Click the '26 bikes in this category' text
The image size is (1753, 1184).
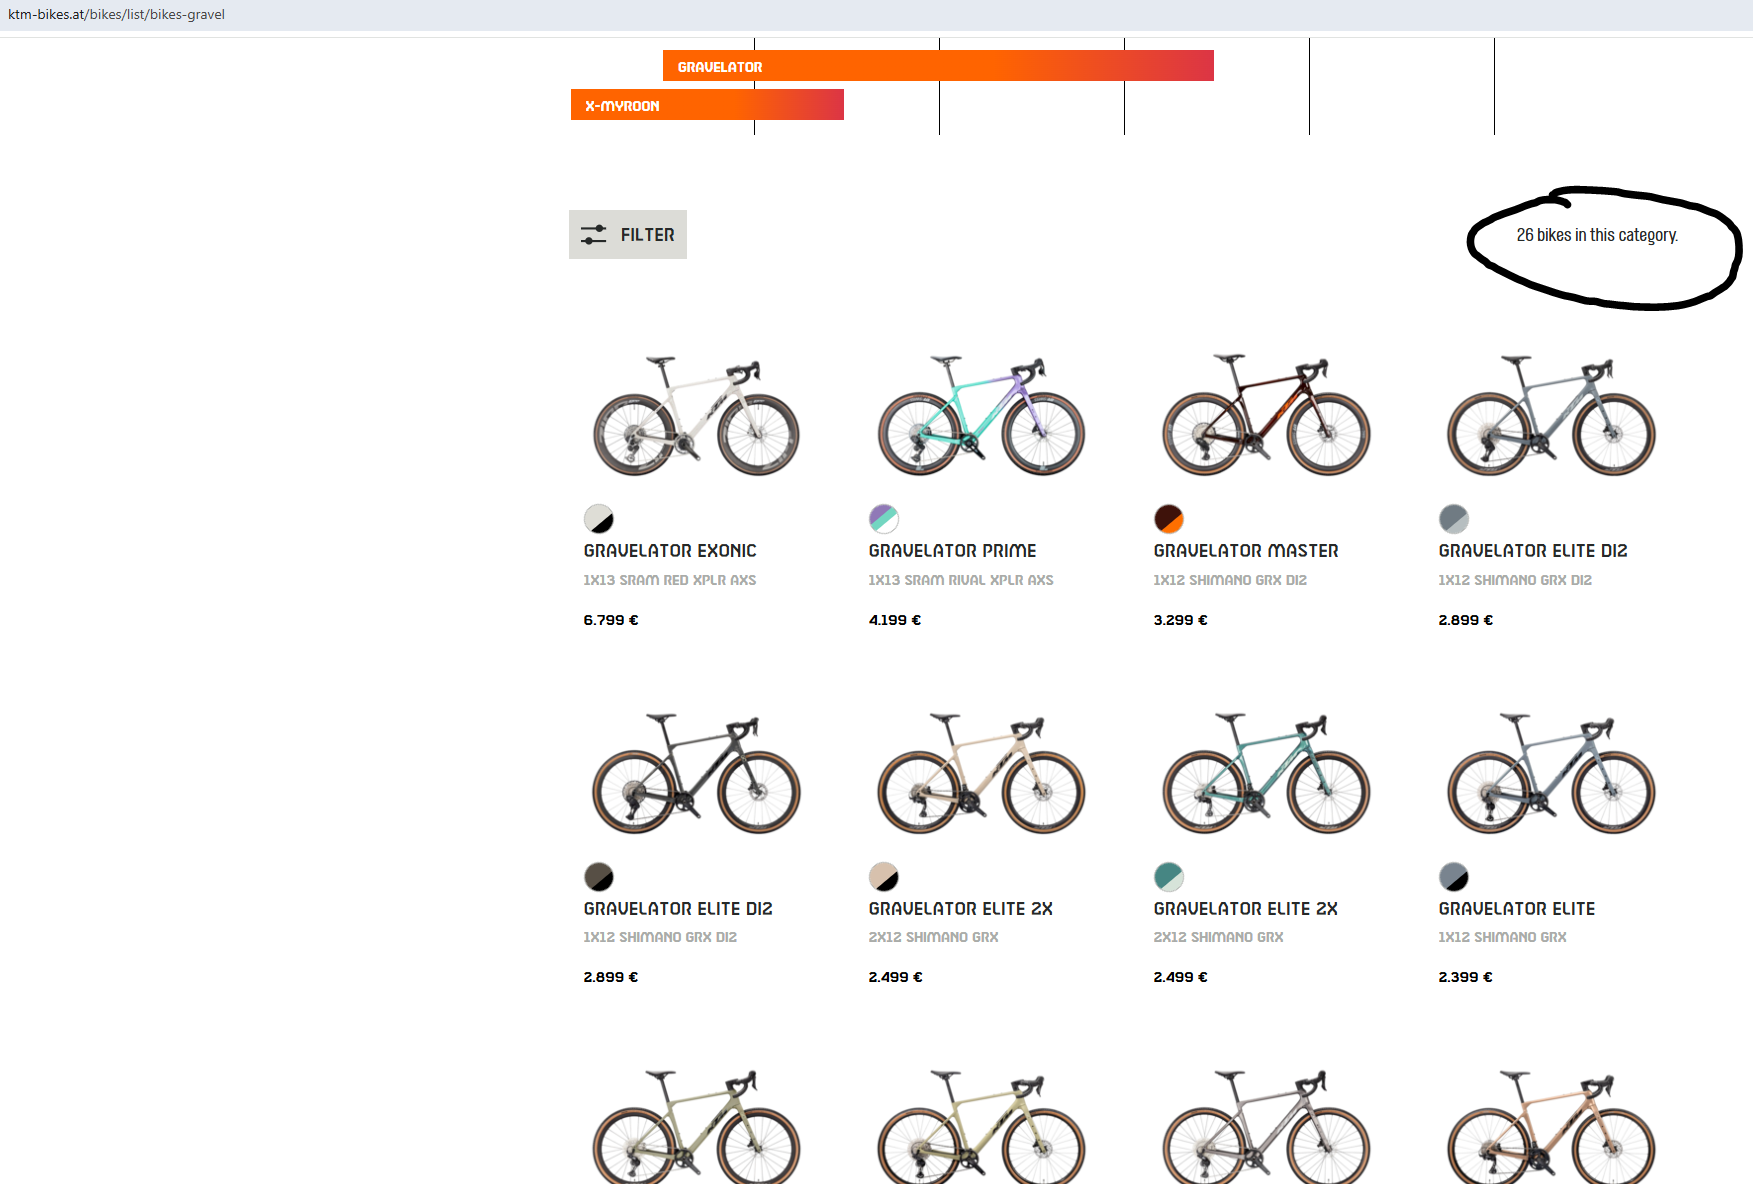pyautogui.click(x=1597, y=235)
